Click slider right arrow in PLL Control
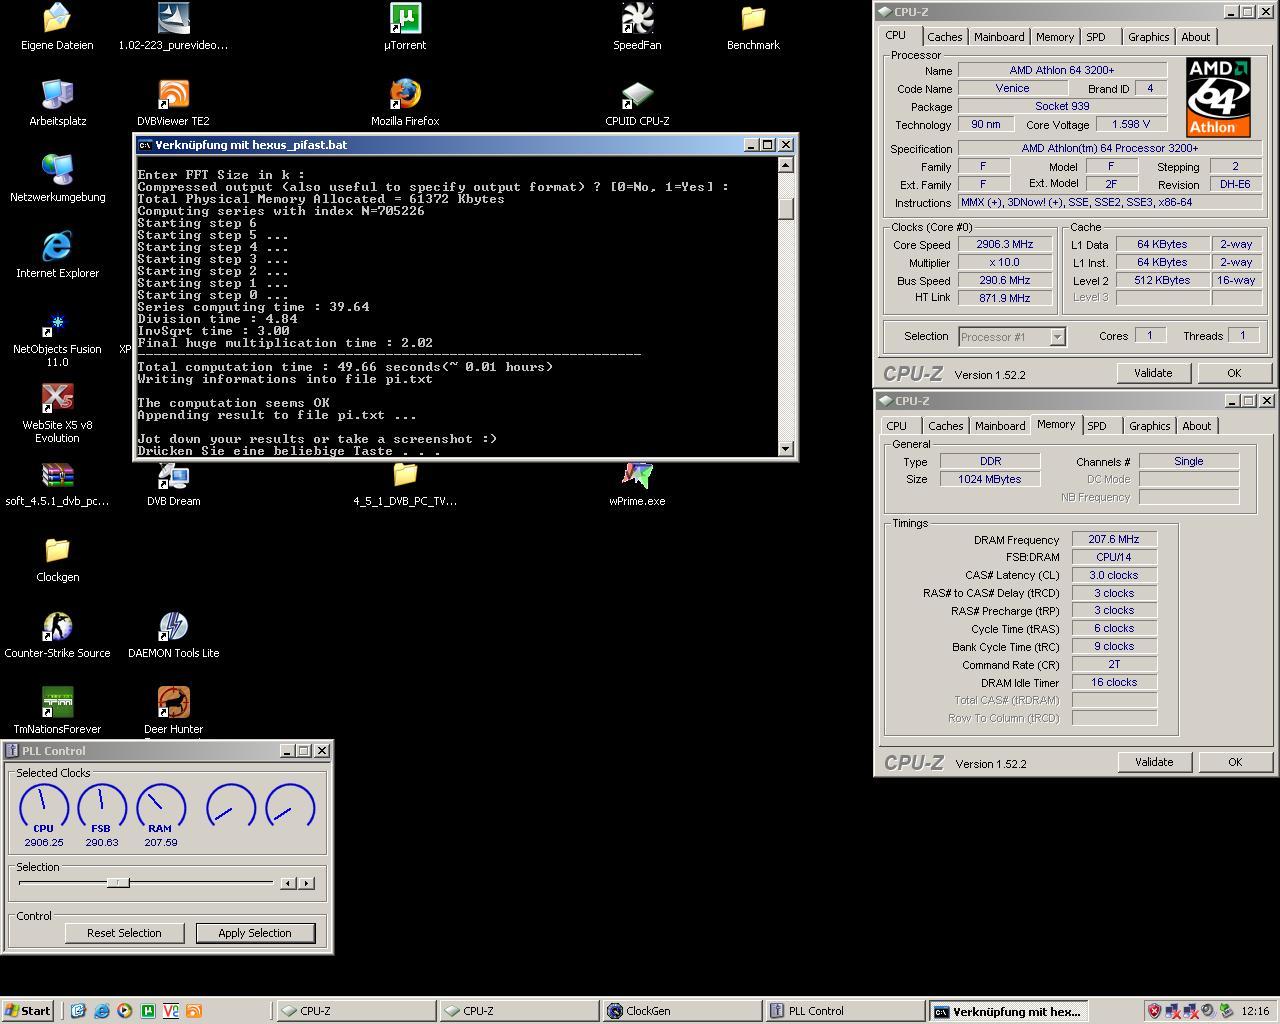The image size is (1280, 1024). pyautogui.click(x=306, y=883)
